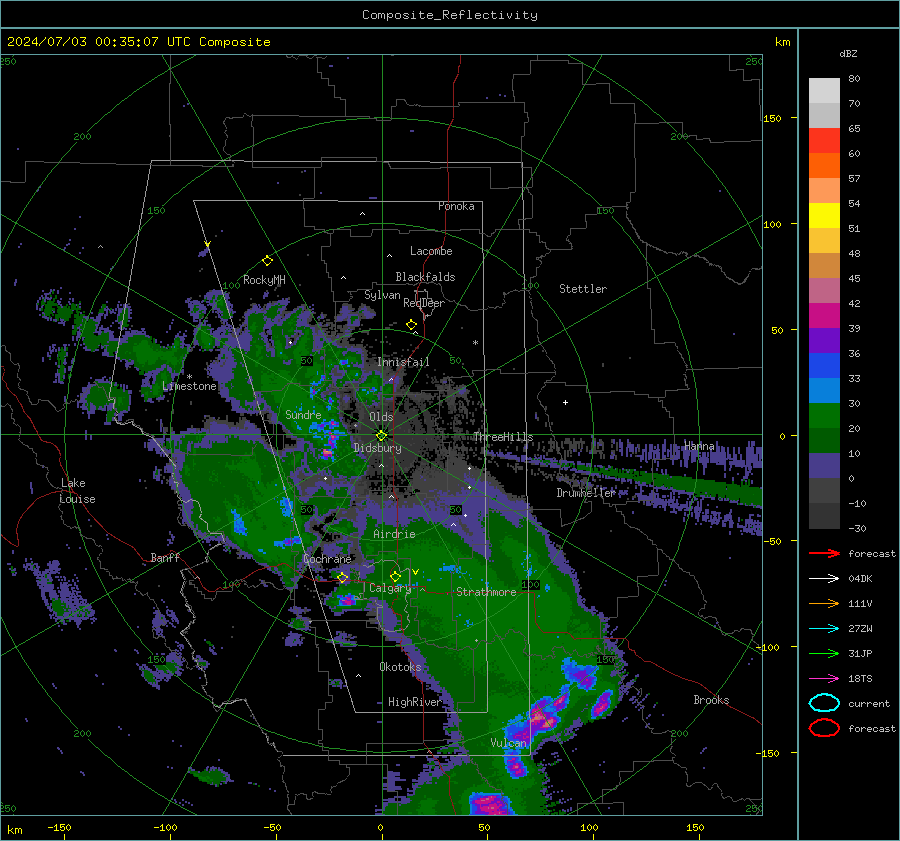Screen dimensions: 900x841
Task: Click the Drumheller label
Action: tap(586, 493)
